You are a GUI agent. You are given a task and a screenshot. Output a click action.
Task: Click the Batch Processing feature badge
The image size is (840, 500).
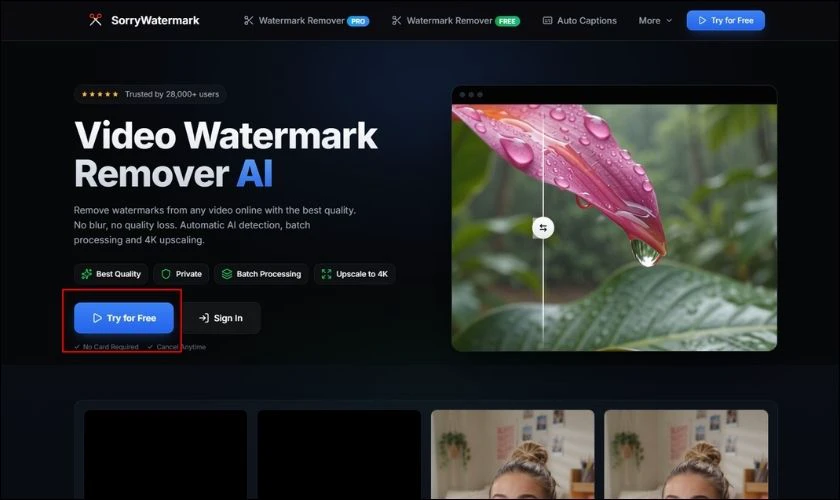(261, 274)
